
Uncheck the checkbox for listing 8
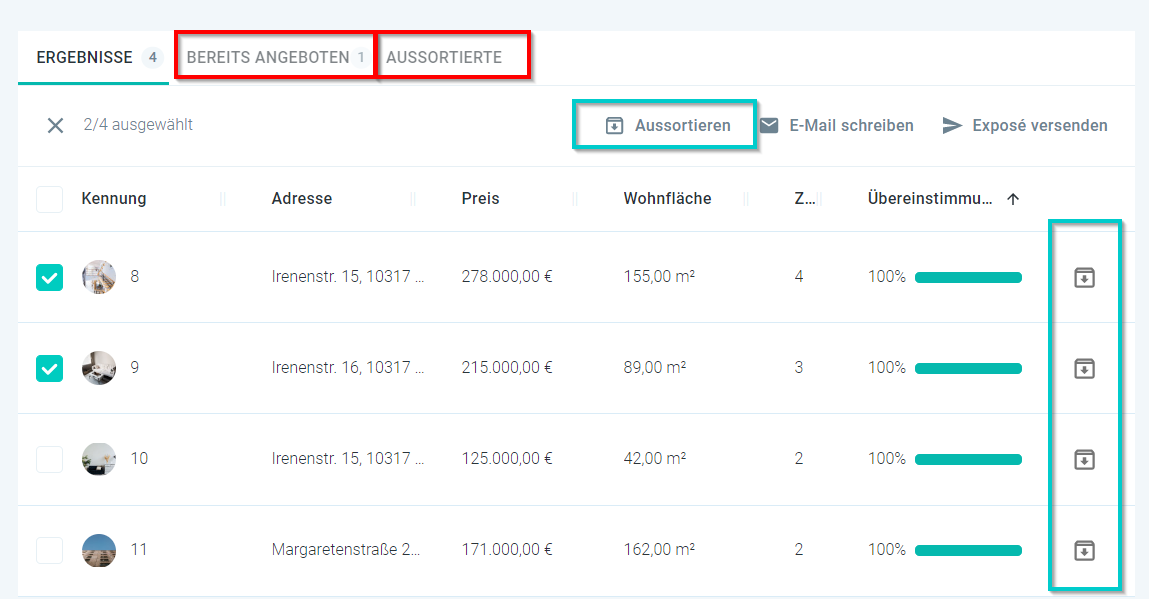pos(50,277)
